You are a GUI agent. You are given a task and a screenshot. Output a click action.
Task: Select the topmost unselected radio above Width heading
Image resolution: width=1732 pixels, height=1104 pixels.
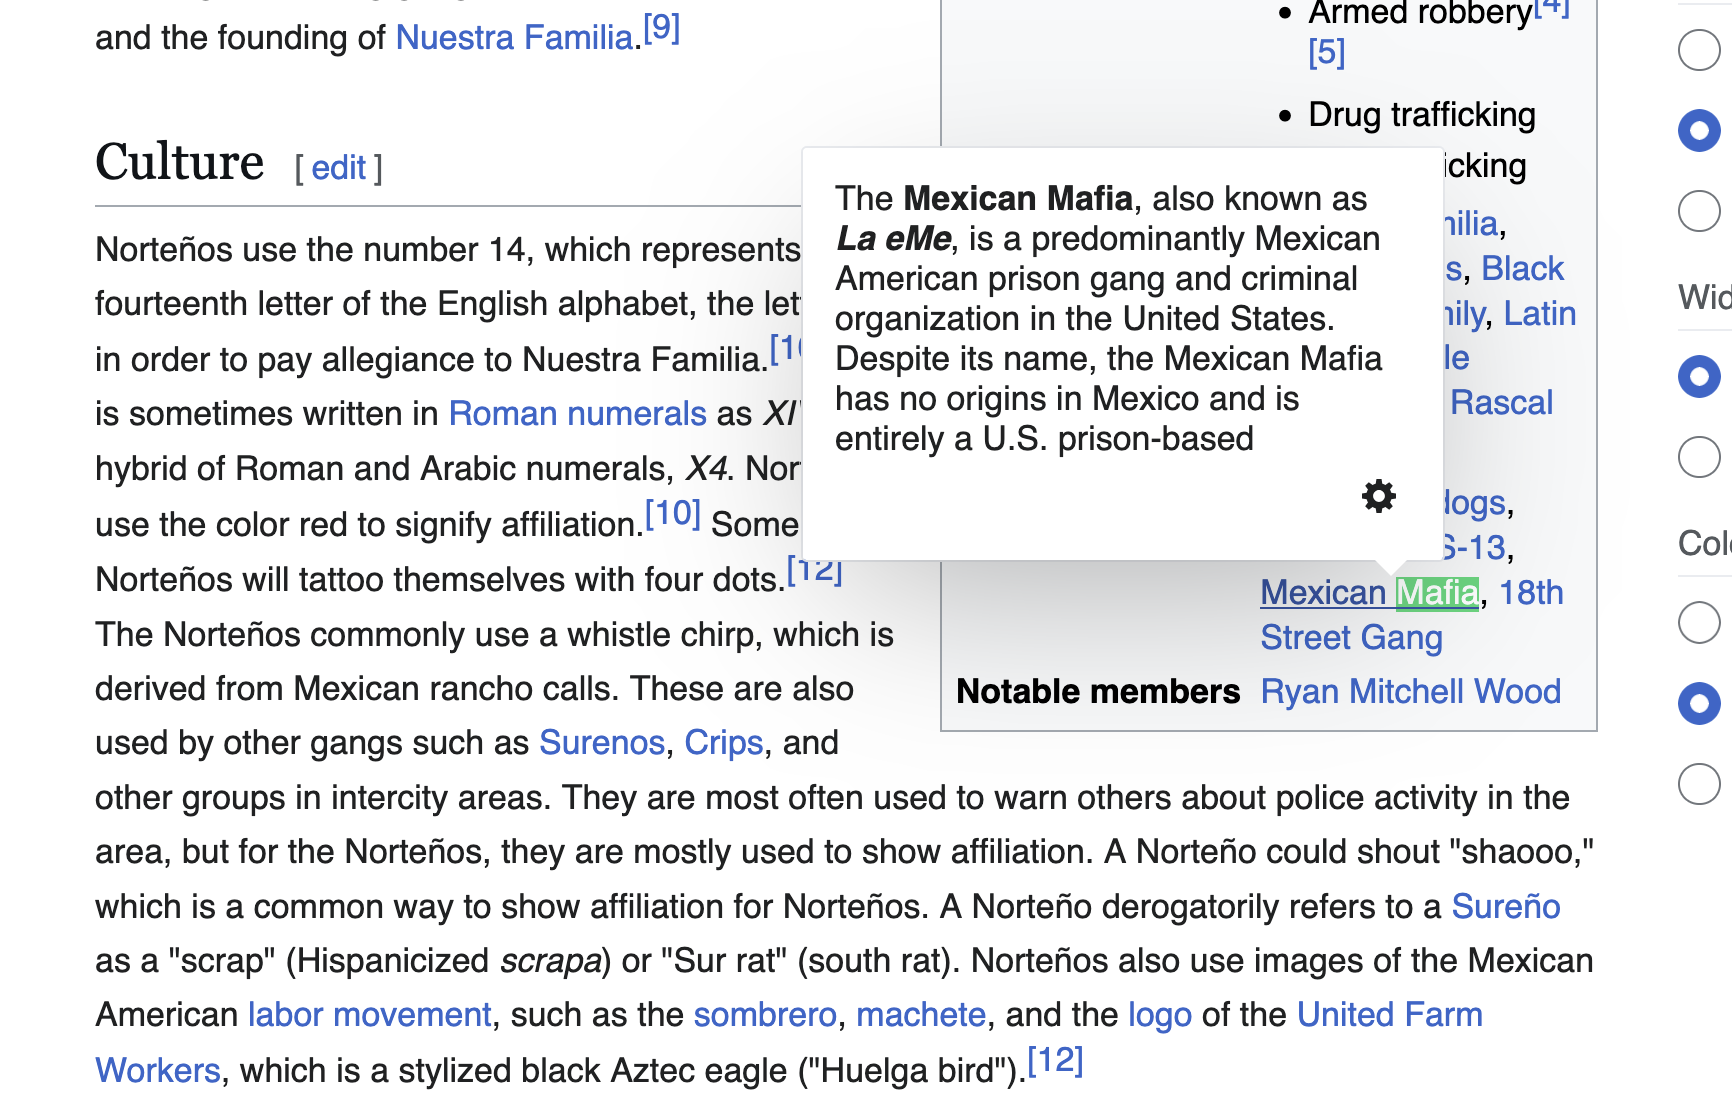pos(1699,50)
